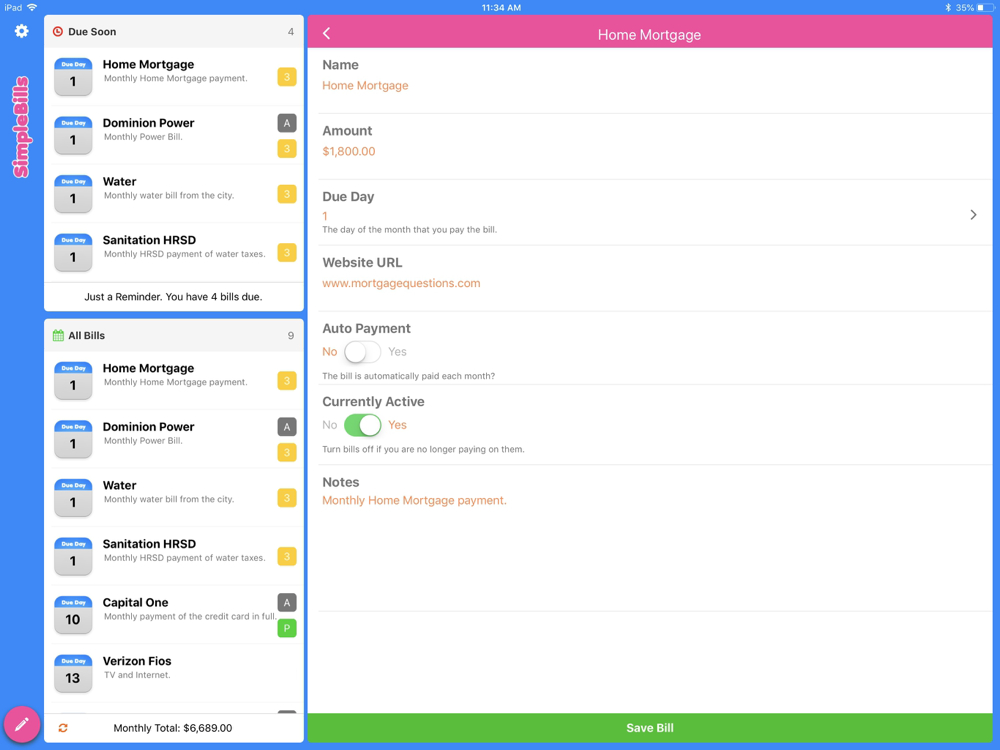Click Monthly Total: $6,689.00 text
The image size is (1000, 750).
coord(173,728)
